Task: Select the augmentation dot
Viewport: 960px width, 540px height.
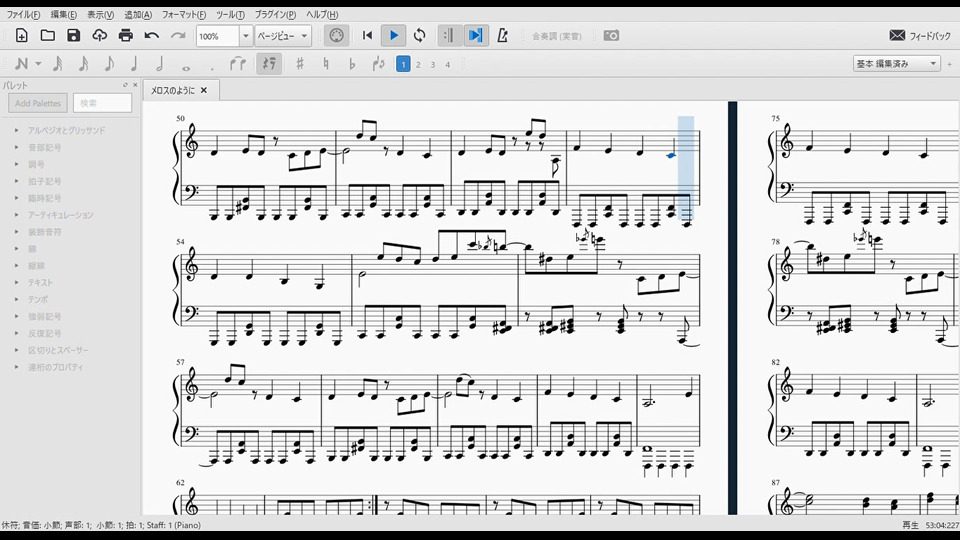Action: [x=212, y=67]
